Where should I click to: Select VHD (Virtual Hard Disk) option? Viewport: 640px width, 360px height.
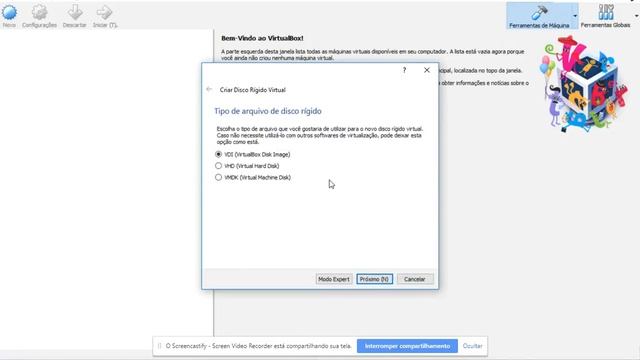pos(247,166)
